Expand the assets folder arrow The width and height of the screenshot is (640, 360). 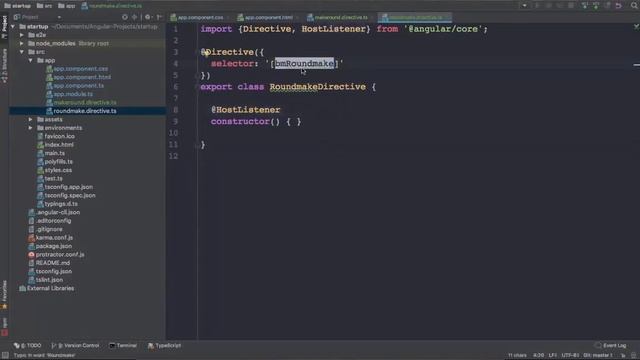coord(31,120)
